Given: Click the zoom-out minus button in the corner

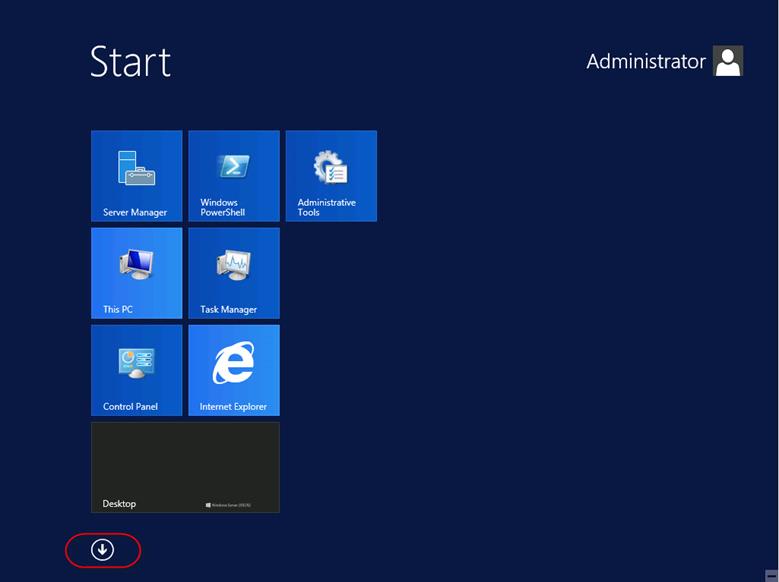Looking at the screenshot, I should point(772,576).
